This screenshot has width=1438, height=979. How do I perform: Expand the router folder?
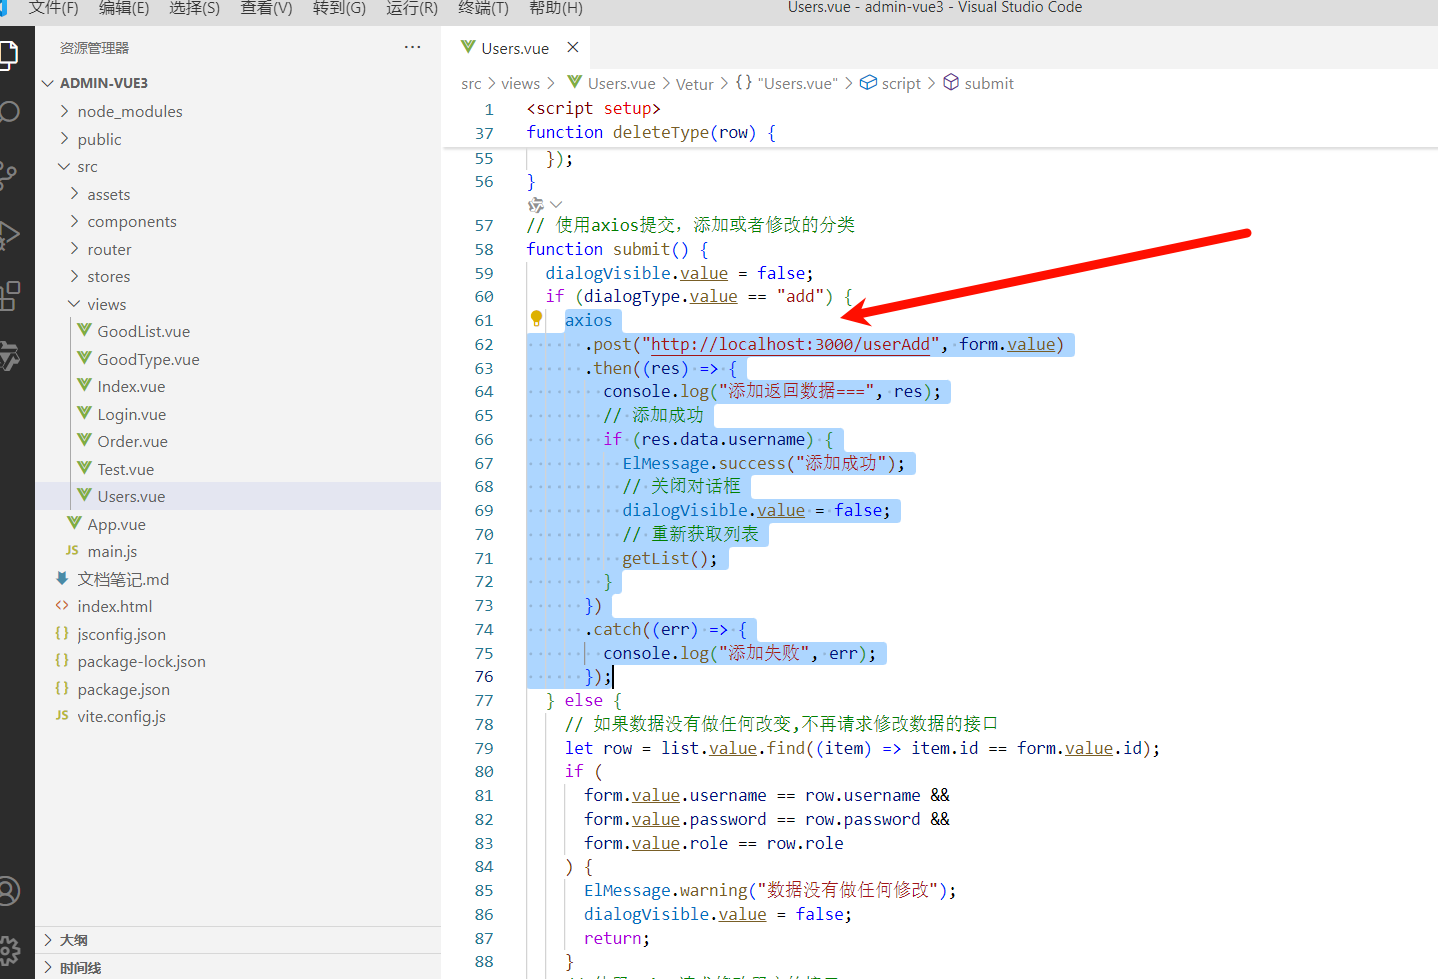pos(75,248)
